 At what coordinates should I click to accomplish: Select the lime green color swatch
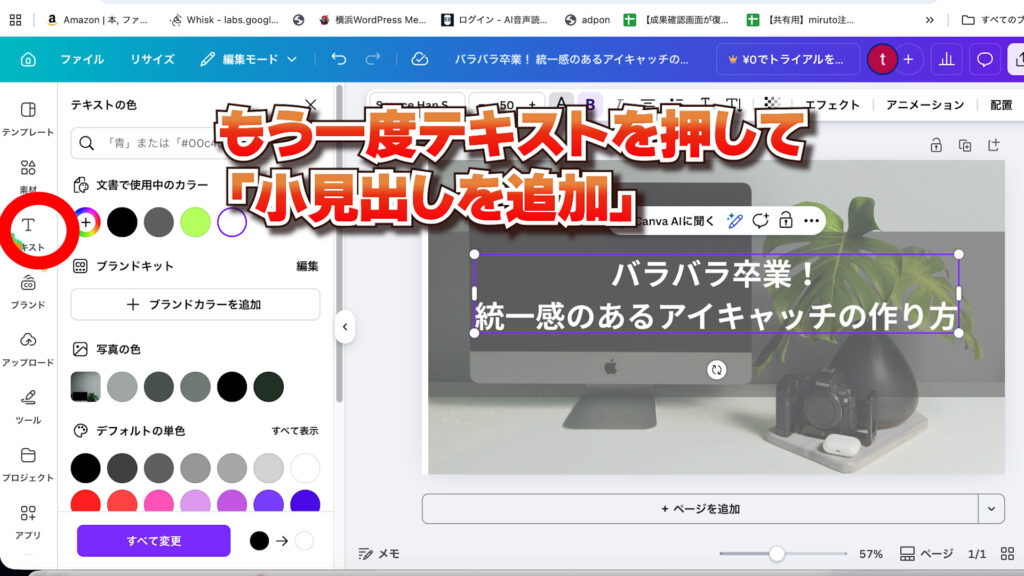pos(195,222)
